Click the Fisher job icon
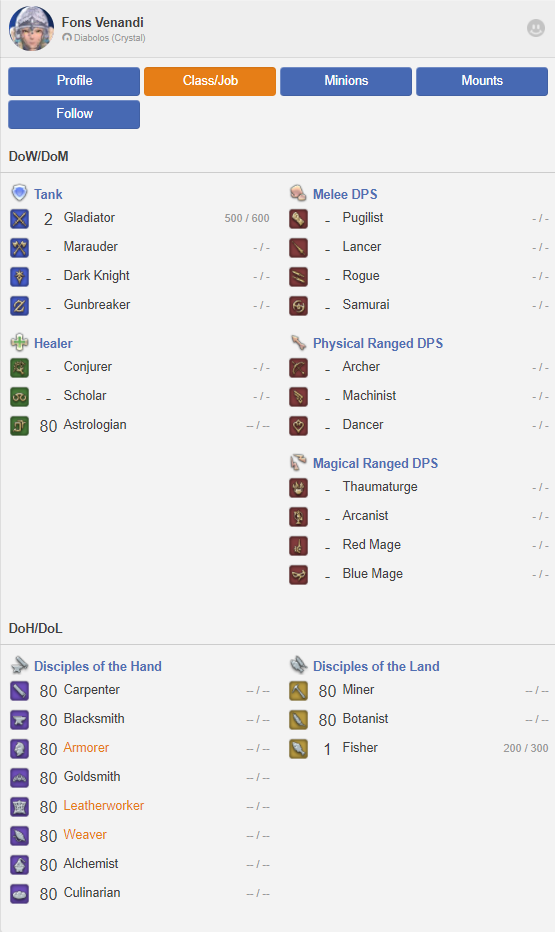This screenshot has width=555, height=932. (298, 748)
